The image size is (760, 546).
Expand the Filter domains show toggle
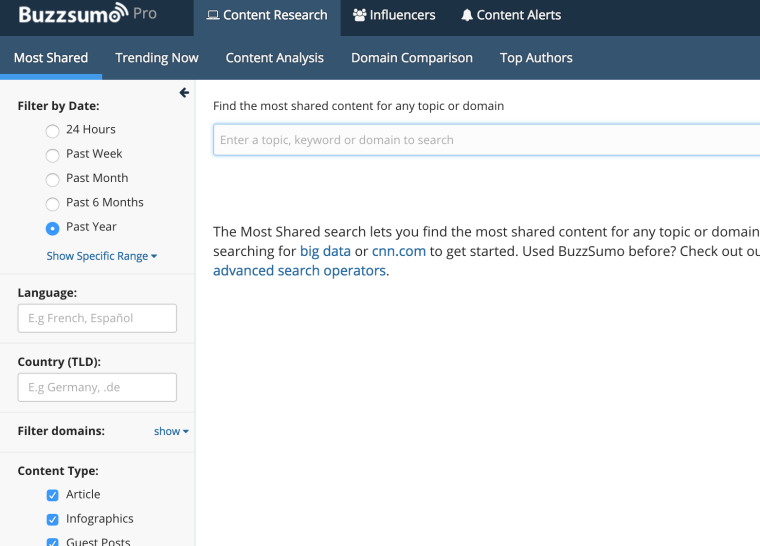coord(171,432)
